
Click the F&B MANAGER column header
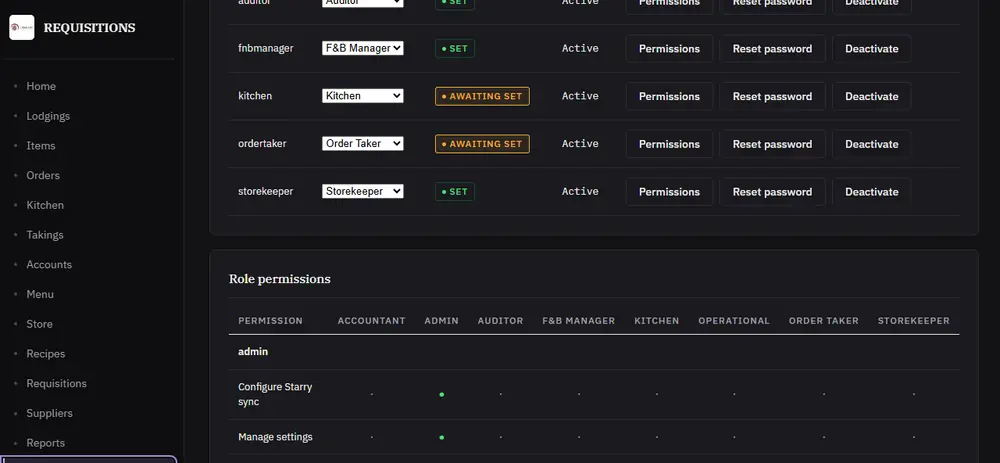pos(578,321)
